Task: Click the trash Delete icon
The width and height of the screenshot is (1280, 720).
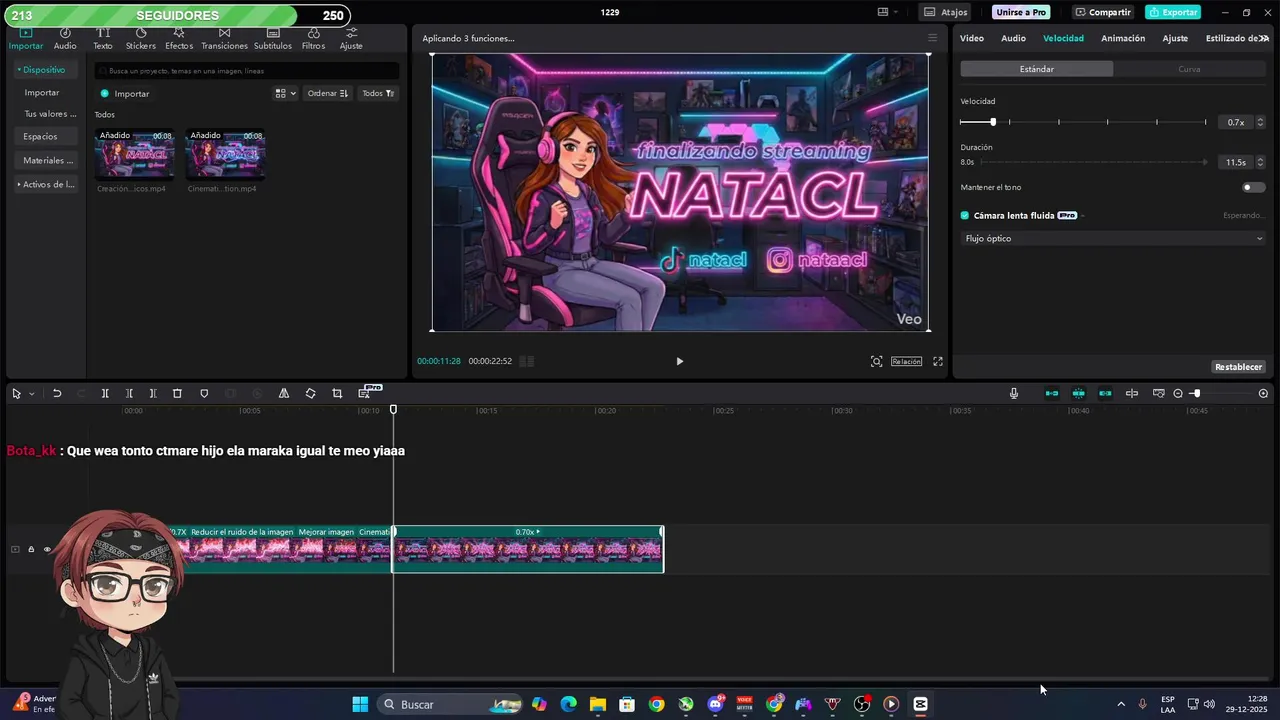Action: (x=177, y=394)
